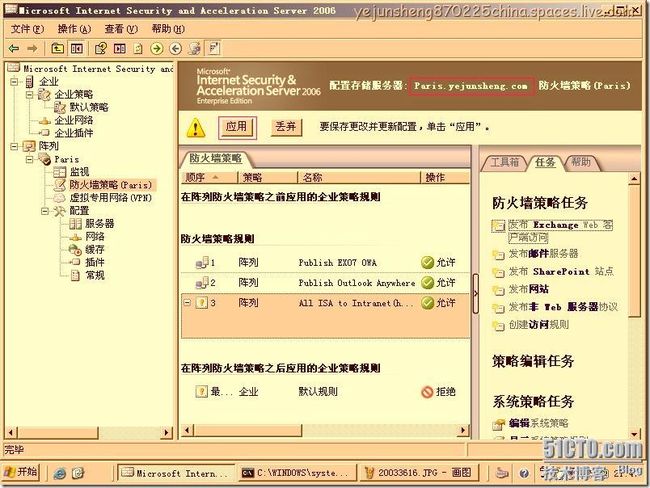Go back with the green left arrow
Image resolution: width=650 pixels, height=488 pixels.
click(14, 49)
